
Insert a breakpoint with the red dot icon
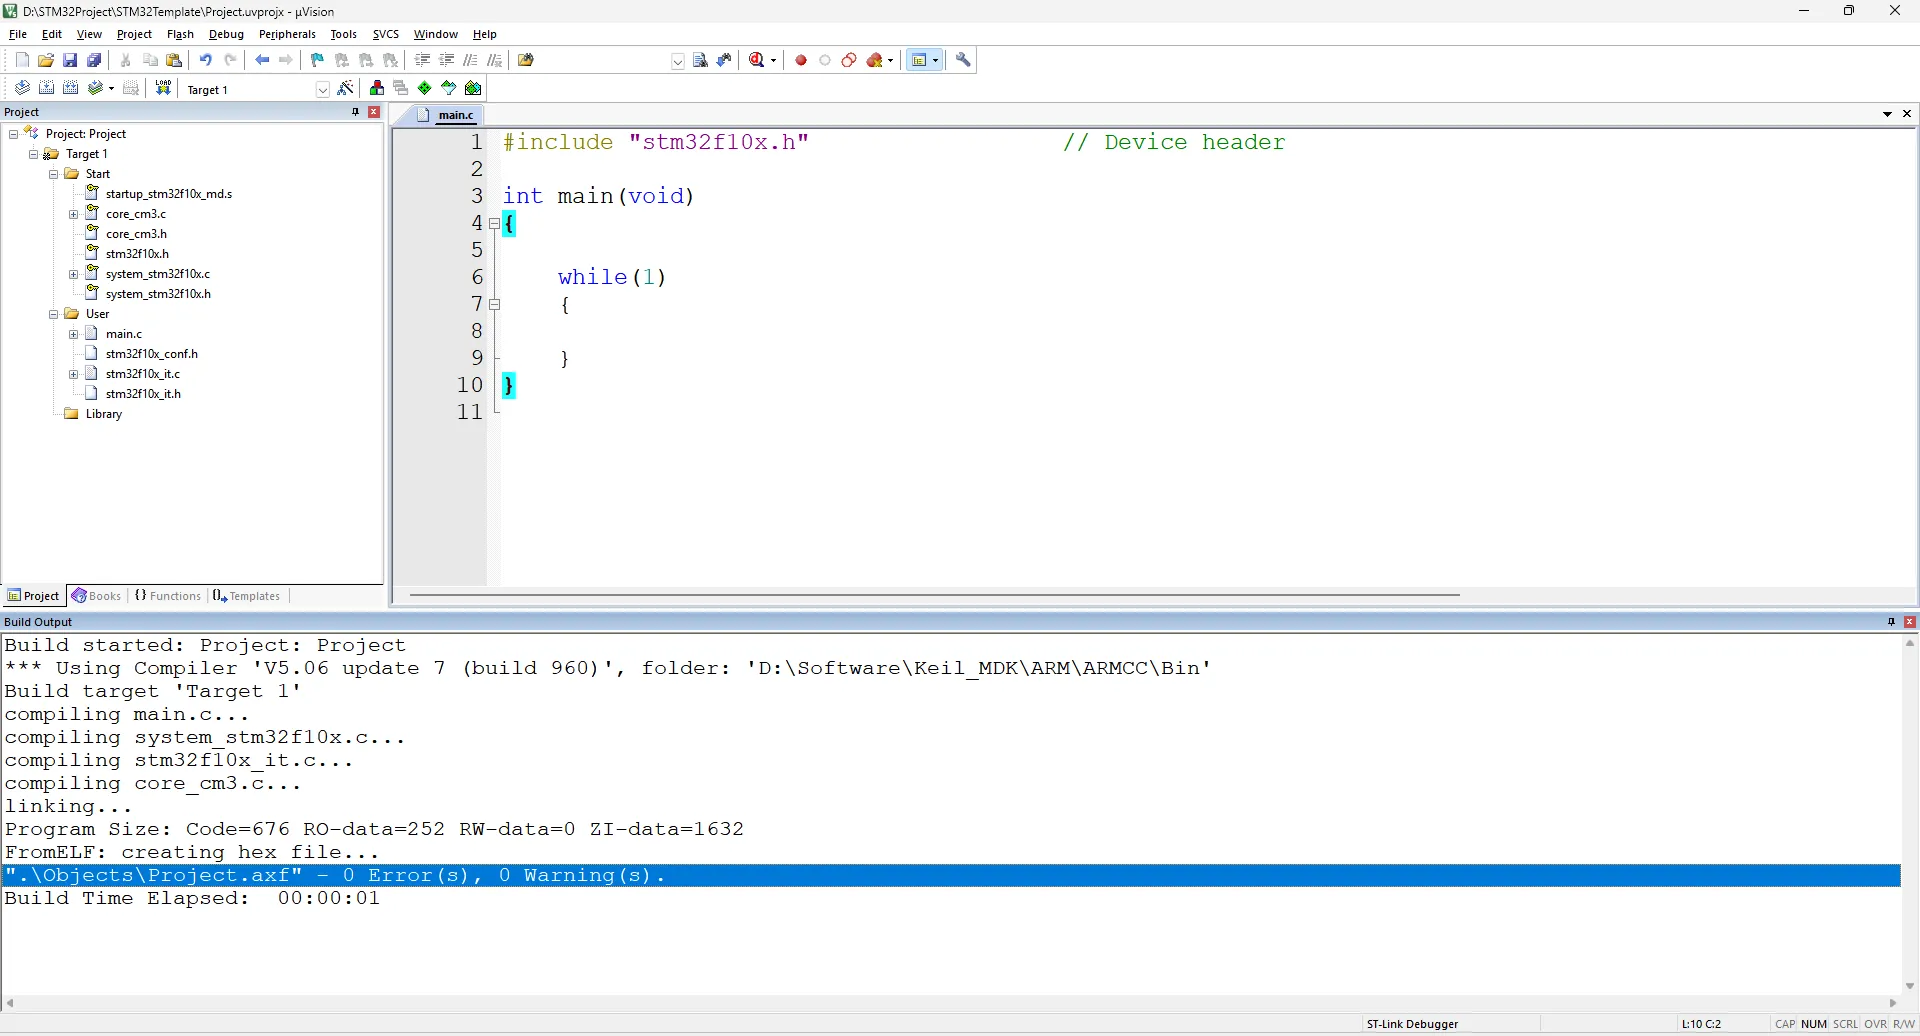pos(801,61)
